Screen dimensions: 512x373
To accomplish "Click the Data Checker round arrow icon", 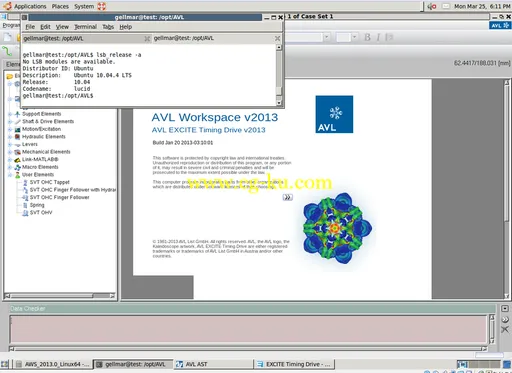I will point(505,319).
